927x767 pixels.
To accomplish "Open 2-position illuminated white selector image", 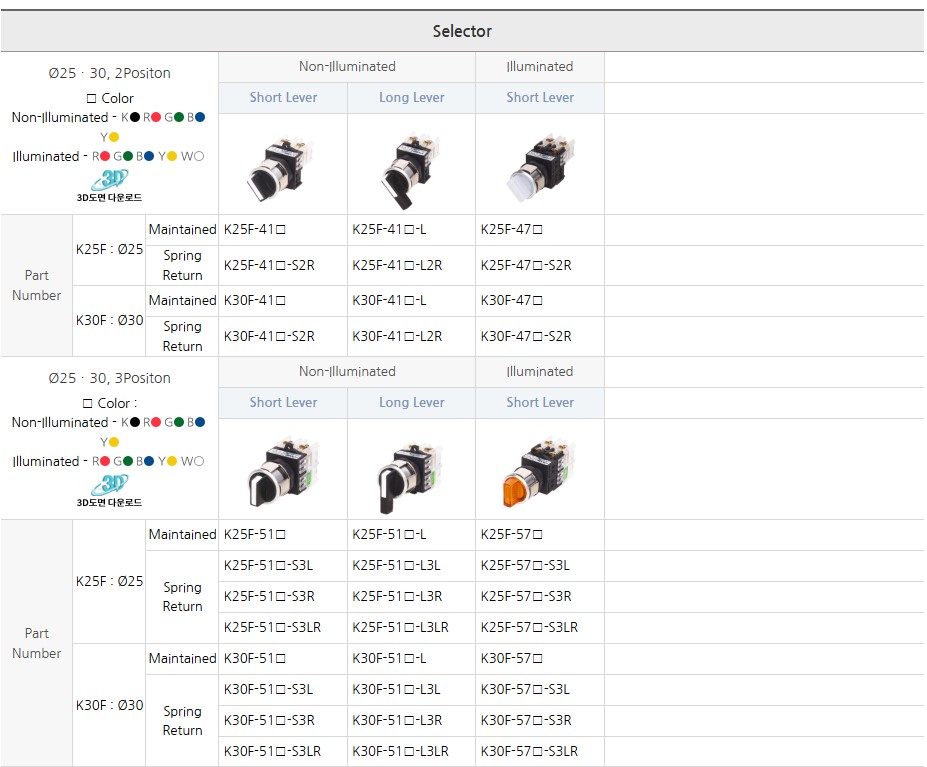I will click(539, 166).
